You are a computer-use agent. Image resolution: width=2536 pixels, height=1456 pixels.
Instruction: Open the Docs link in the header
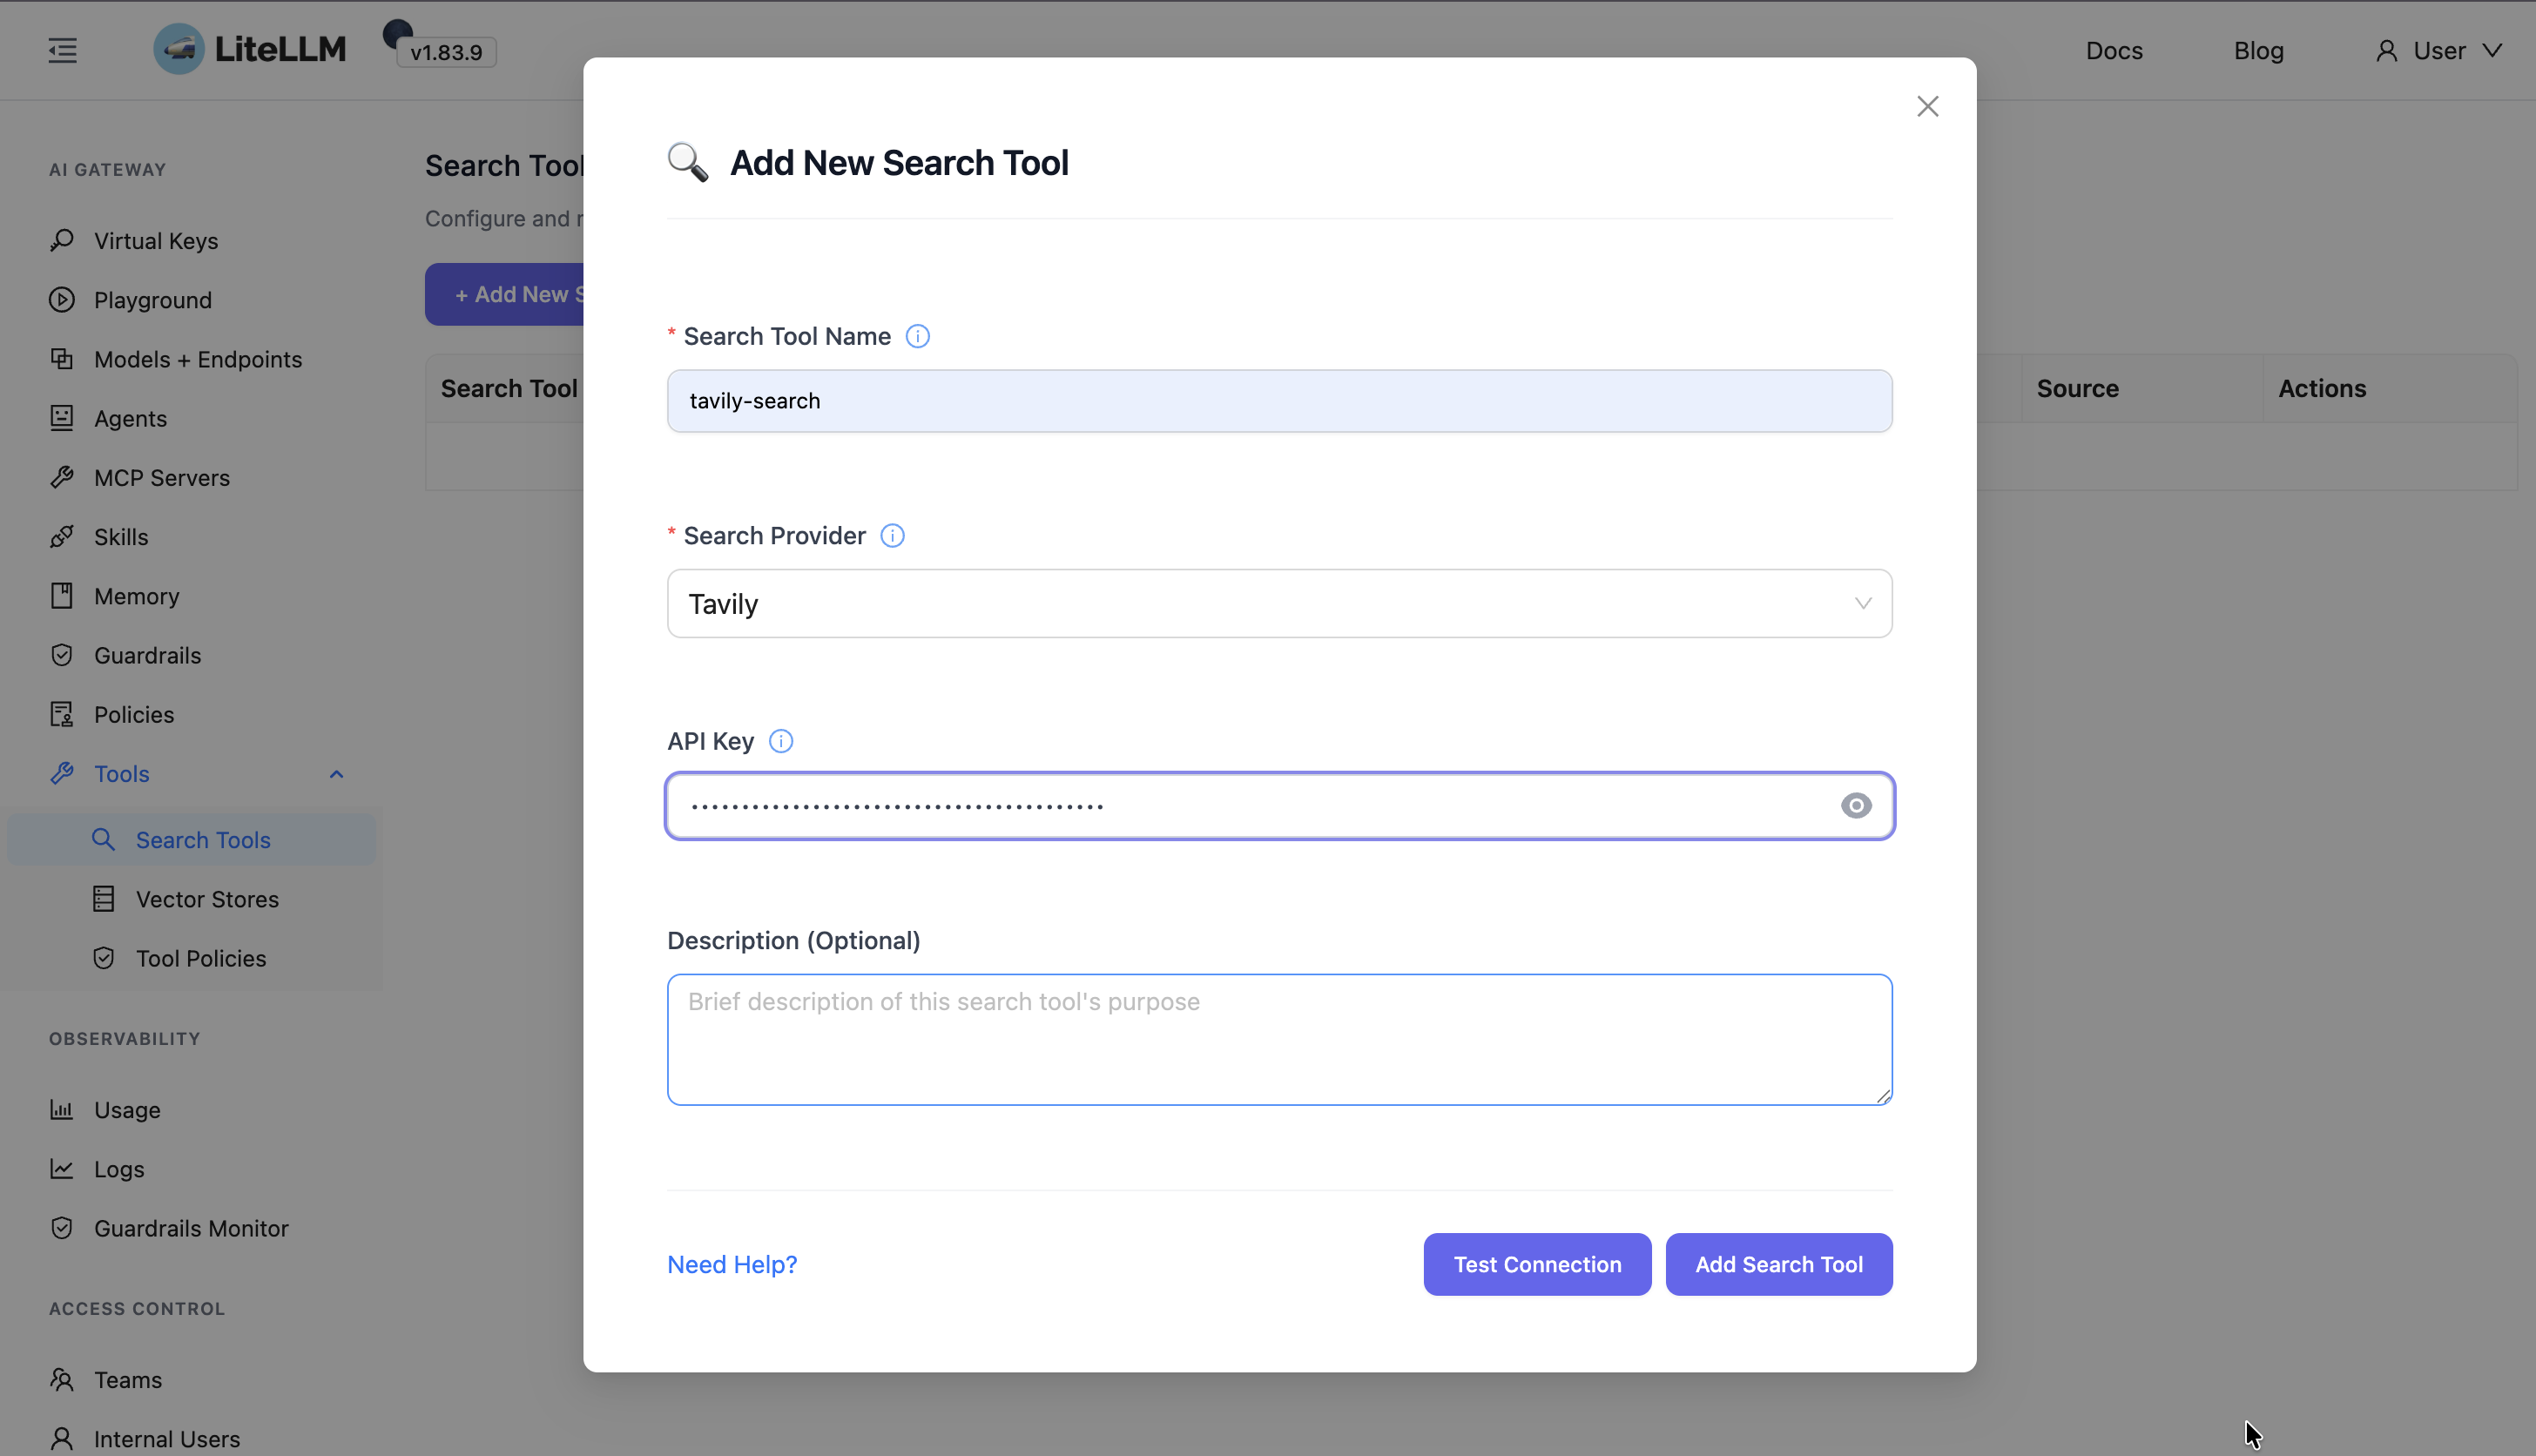[x=2113, y=51]
